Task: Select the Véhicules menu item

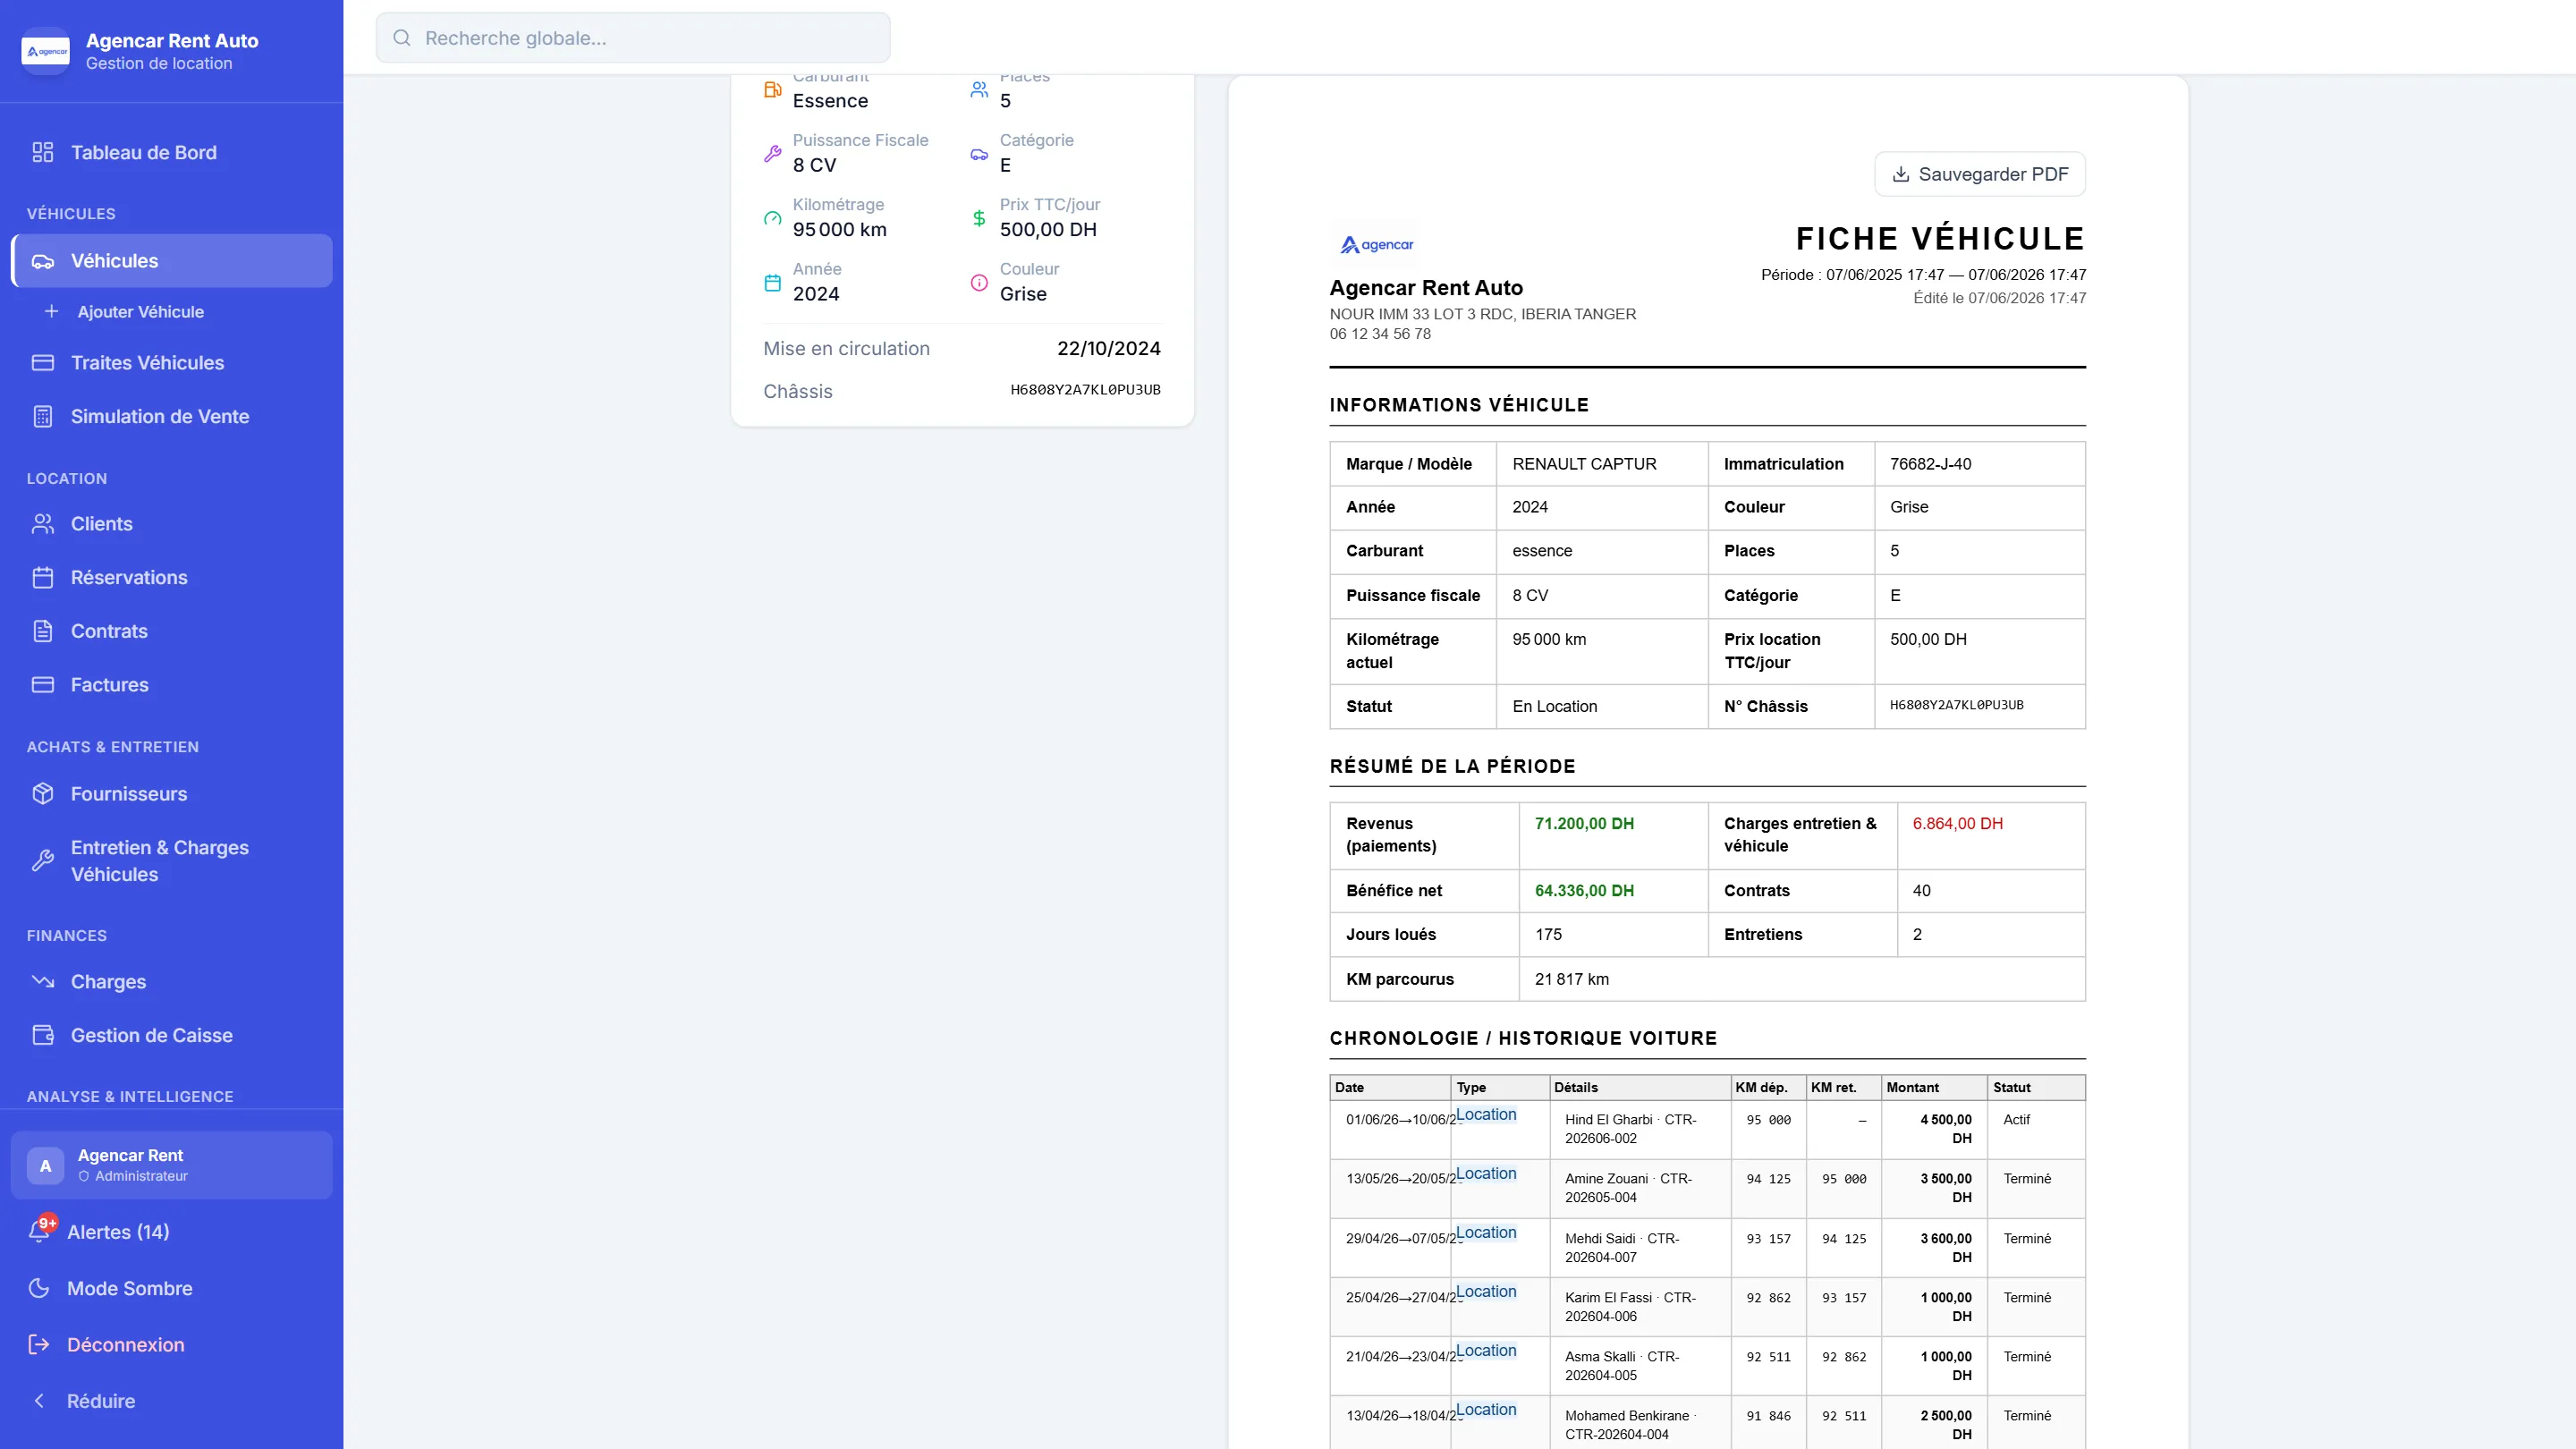Action: point(171,261)
